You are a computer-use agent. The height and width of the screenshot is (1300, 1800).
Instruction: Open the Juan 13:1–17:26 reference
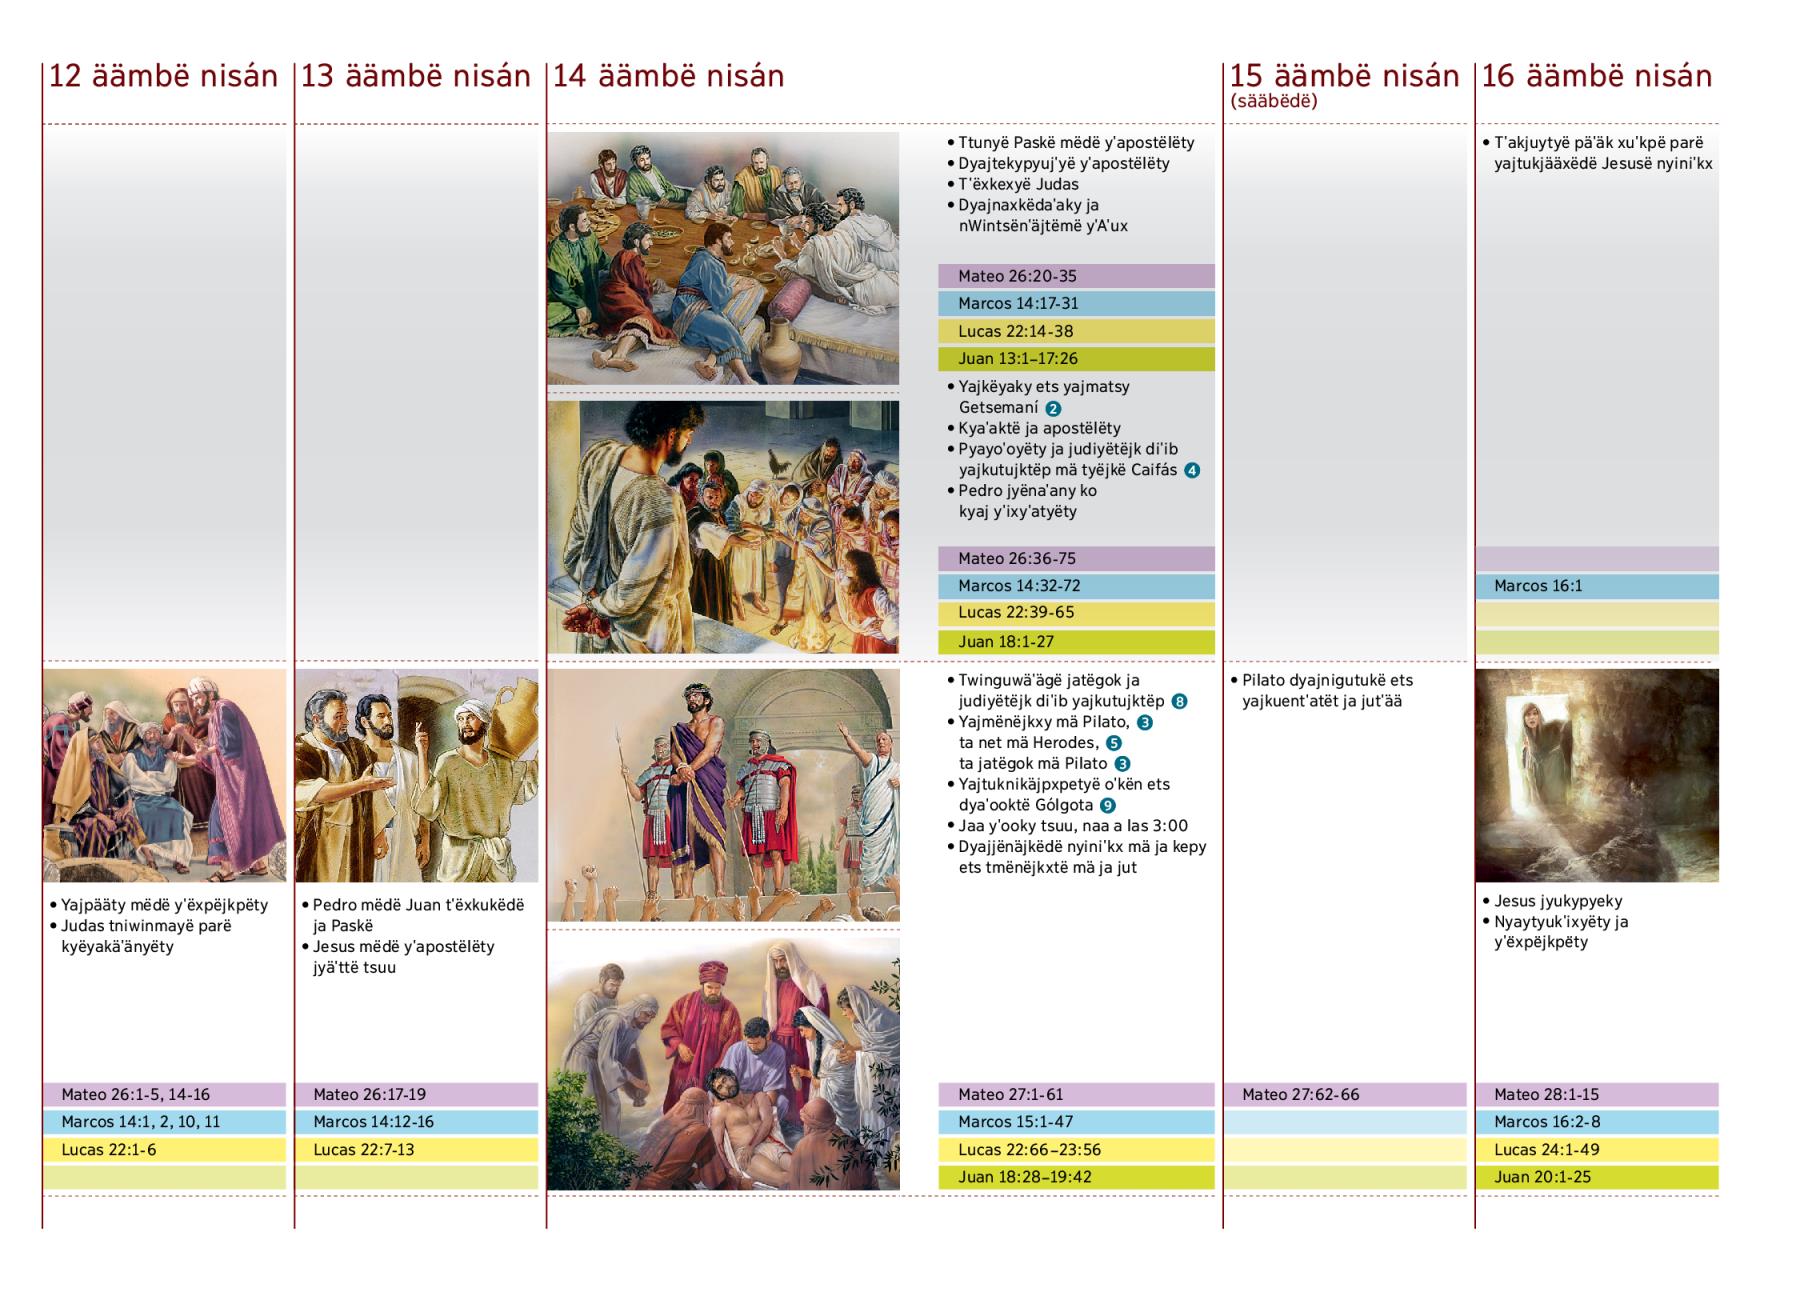click(1076, 359)
